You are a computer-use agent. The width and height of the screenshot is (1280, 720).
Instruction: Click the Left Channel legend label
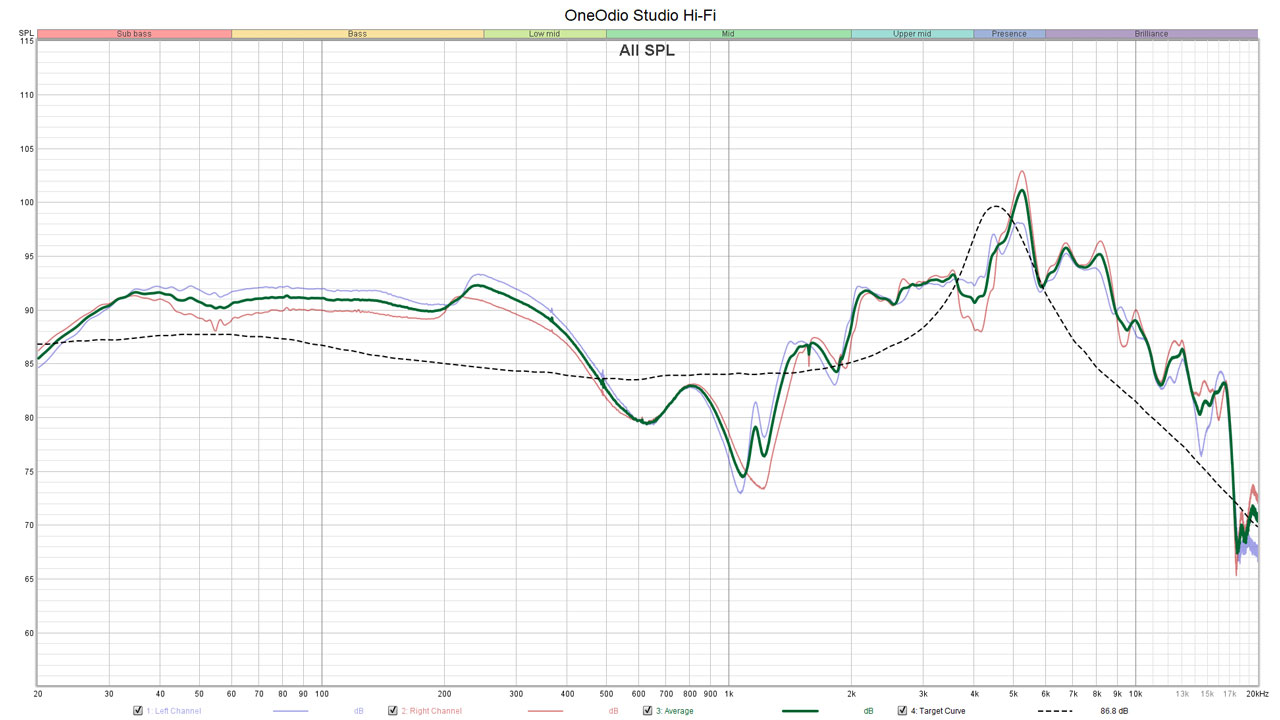pyautogui.click(x=173, y=711)
